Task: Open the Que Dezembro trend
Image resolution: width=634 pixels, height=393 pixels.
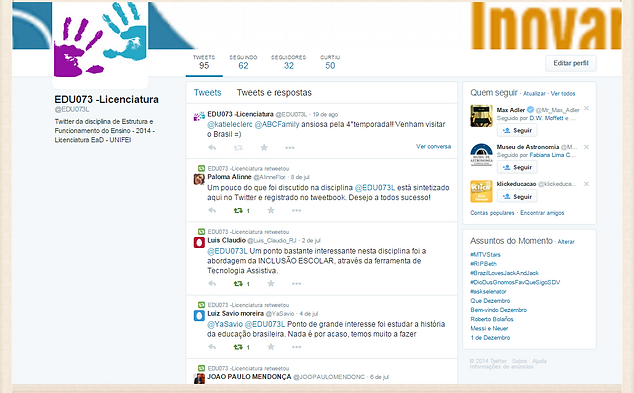Action: coord(490,300)
